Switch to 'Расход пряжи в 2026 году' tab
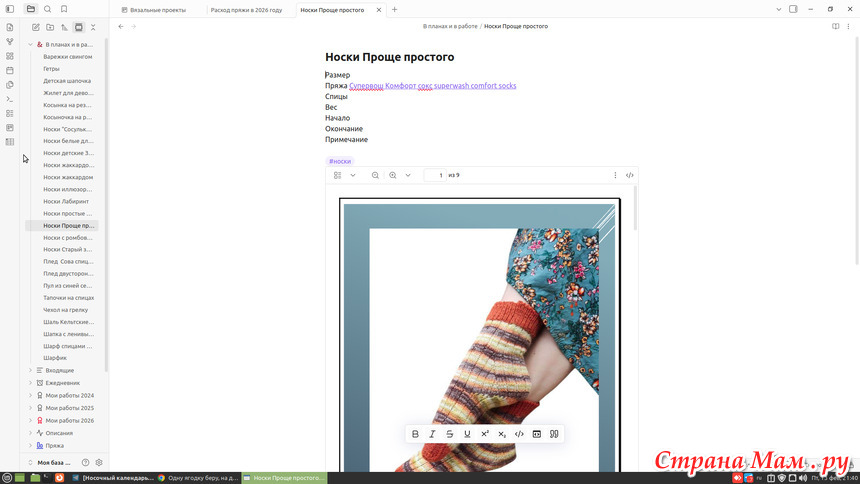The width and height of the screenshot is (860, 484). click(x=246, y=10)
